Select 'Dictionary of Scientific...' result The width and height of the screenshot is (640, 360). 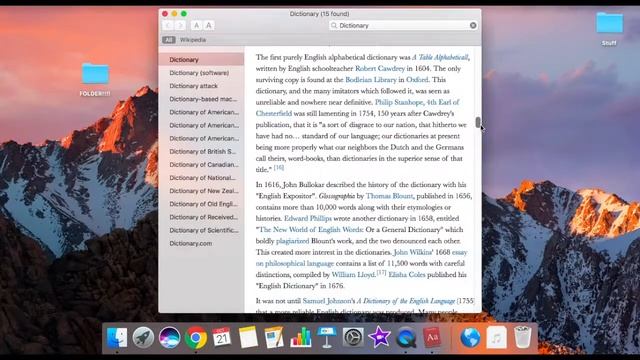[201, 230]
